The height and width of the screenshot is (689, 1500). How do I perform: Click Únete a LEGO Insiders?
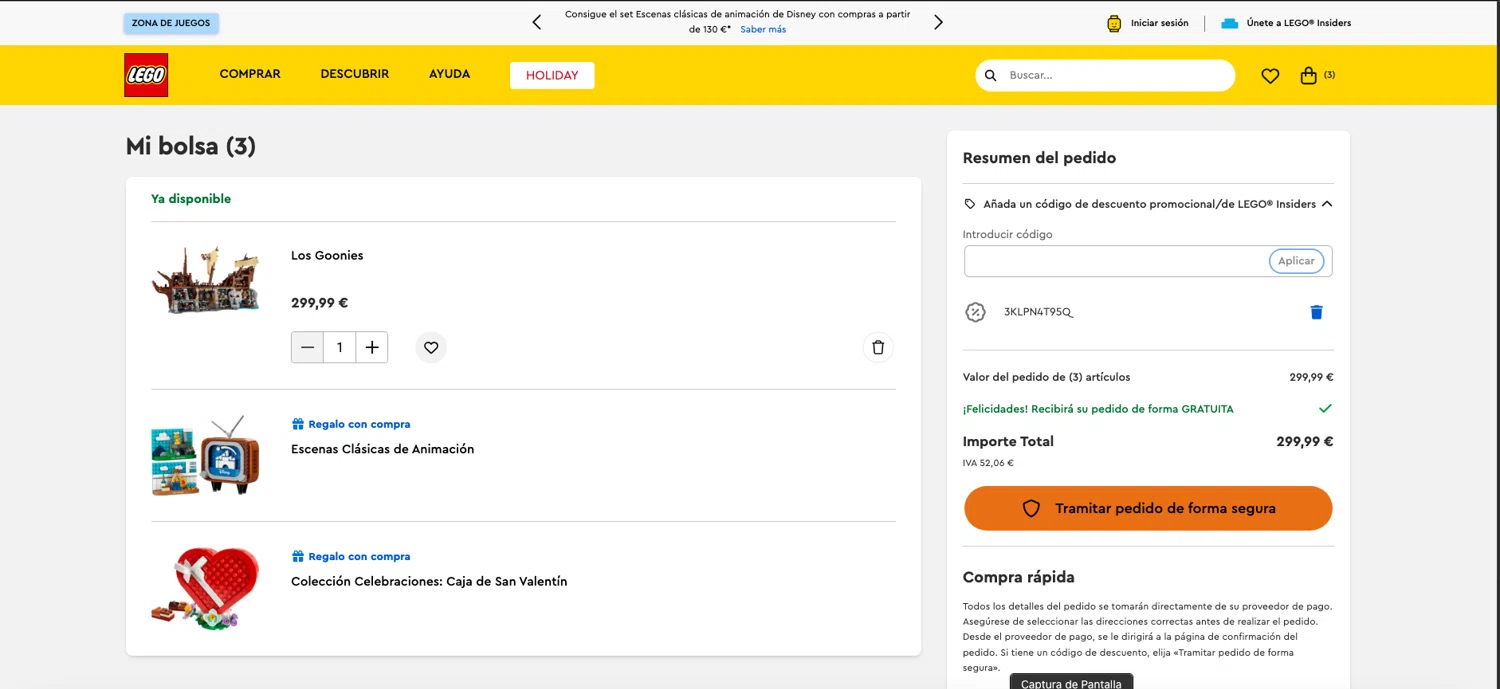tap(1299, 23)
